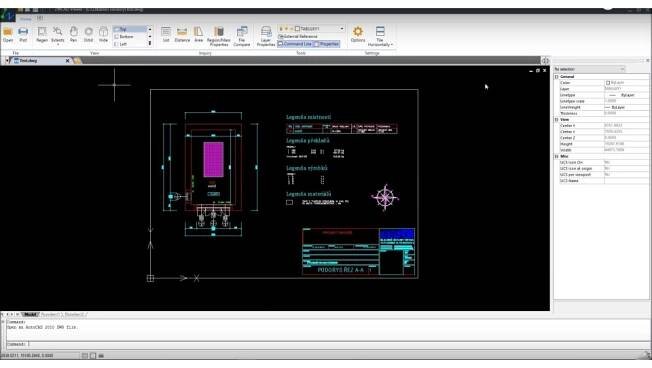
Task: Select the Thickness property row
Action: click(x=604, y=114)
